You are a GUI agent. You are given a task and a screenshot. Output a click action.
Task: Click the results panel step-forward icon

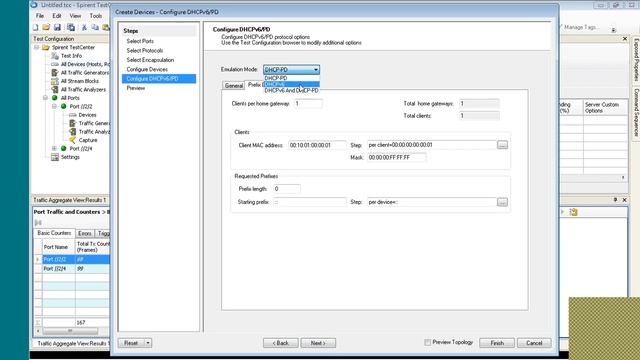click(x=38, y=222)
